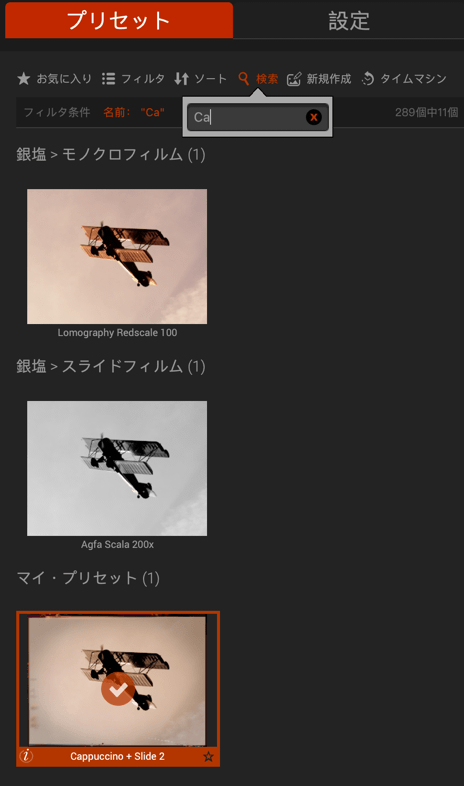The width and height of the screenshot is (464, 786).
Task: Click the お気に入り text label
Action: click(64, 79)
